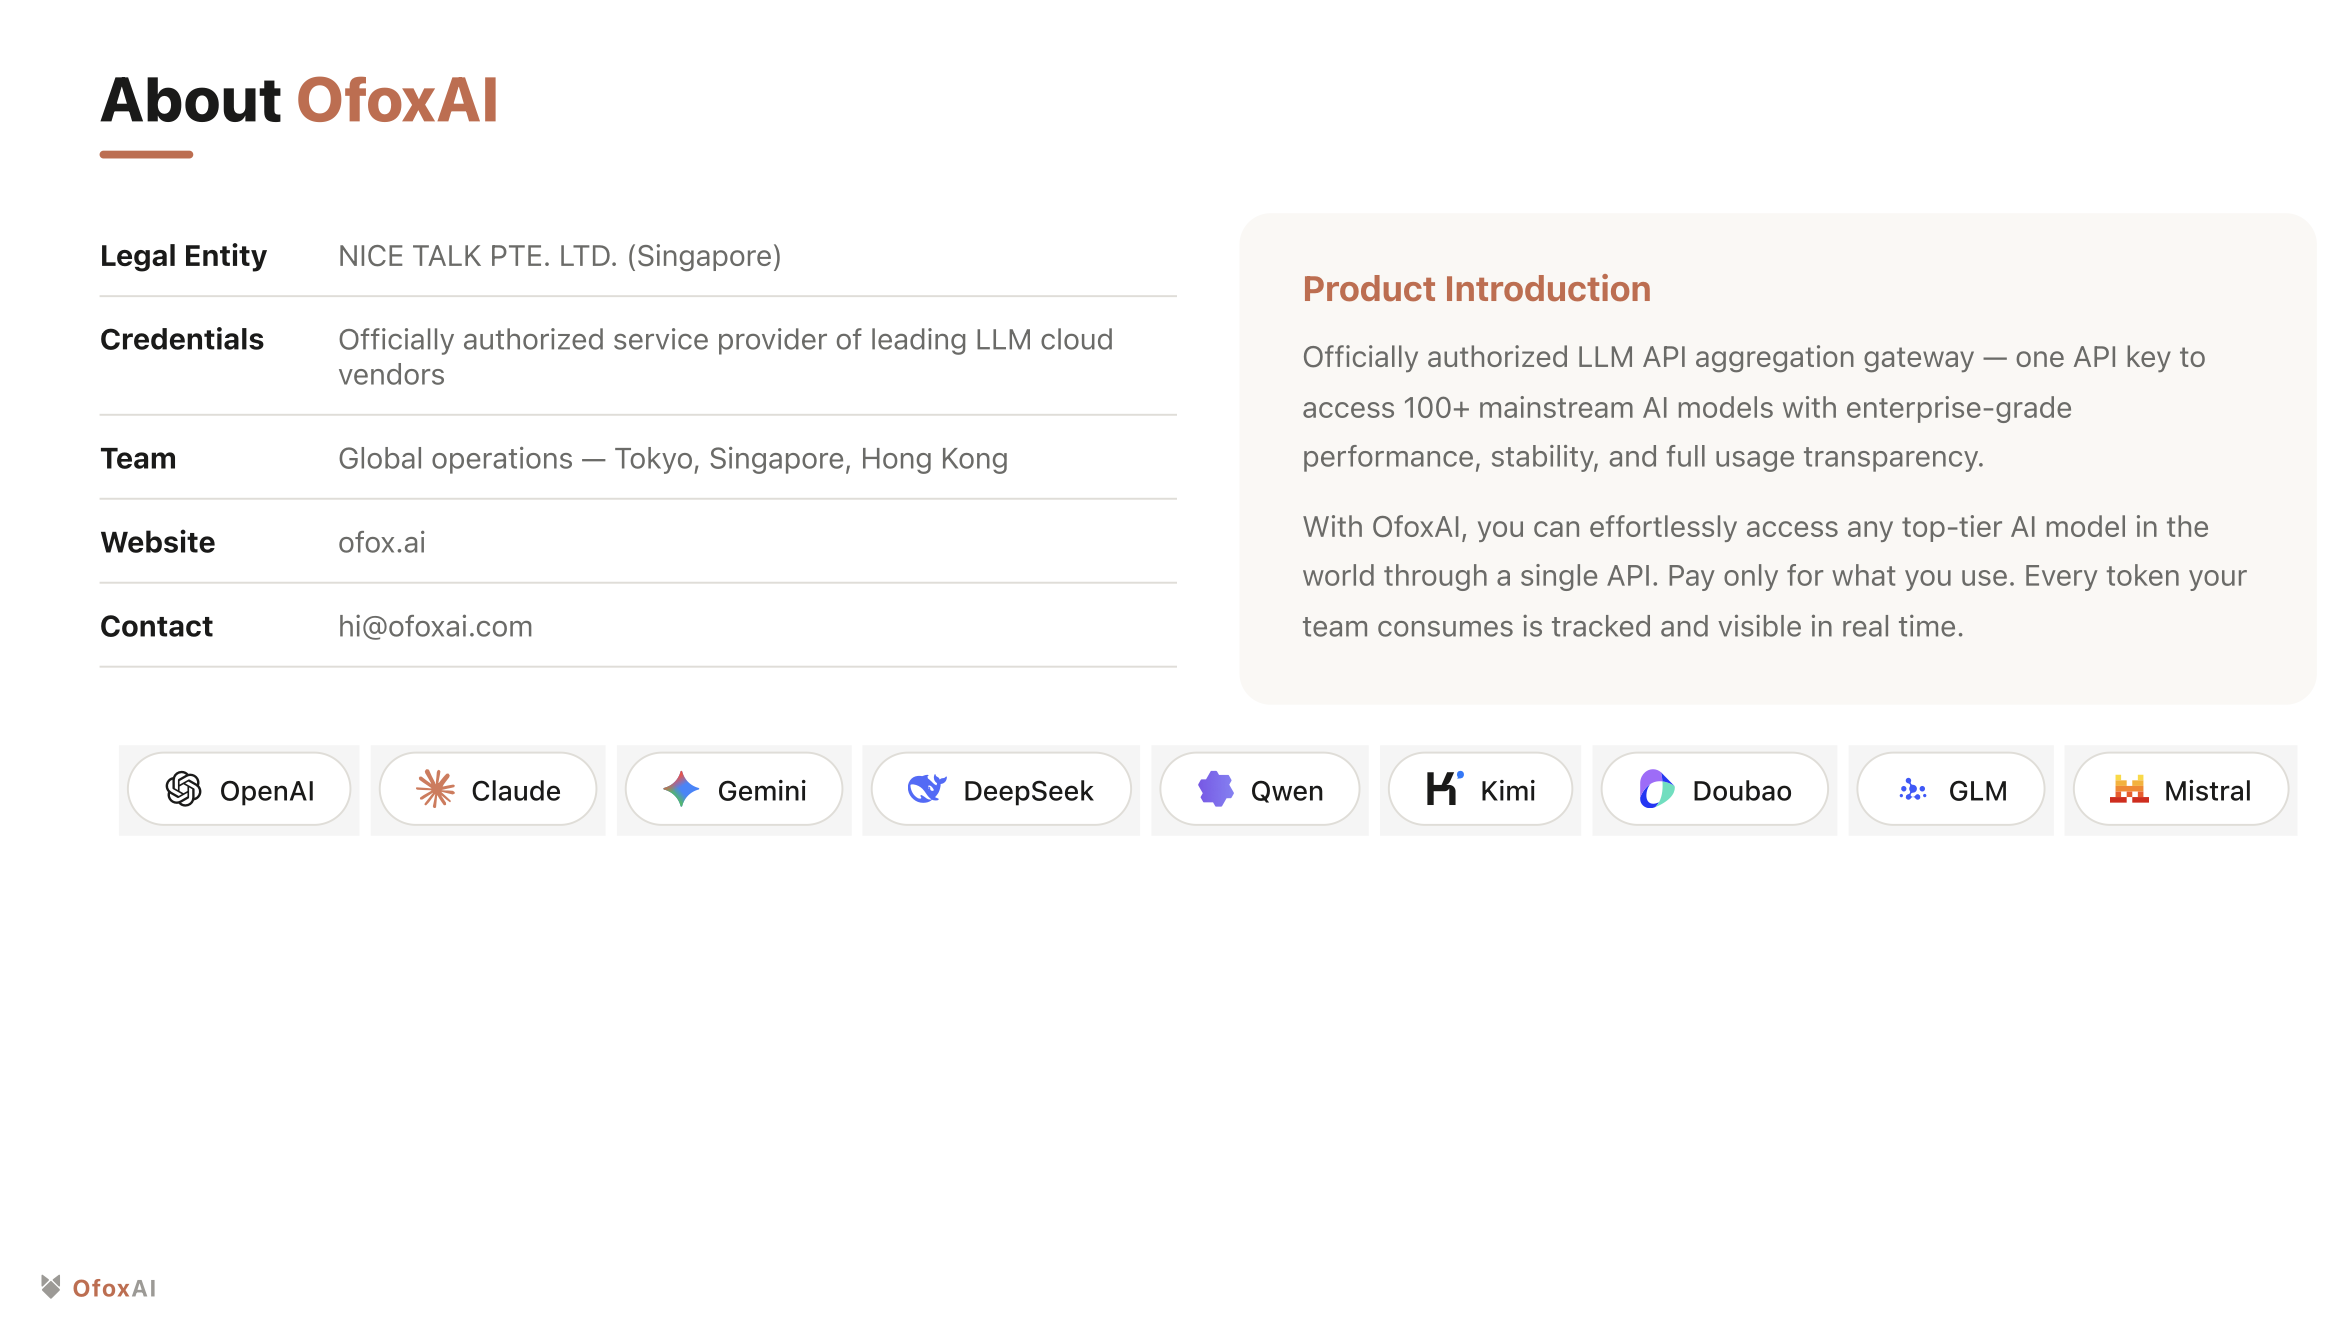
Task: Click the DeepSeek whale icon
Action: tap(927, 790)
